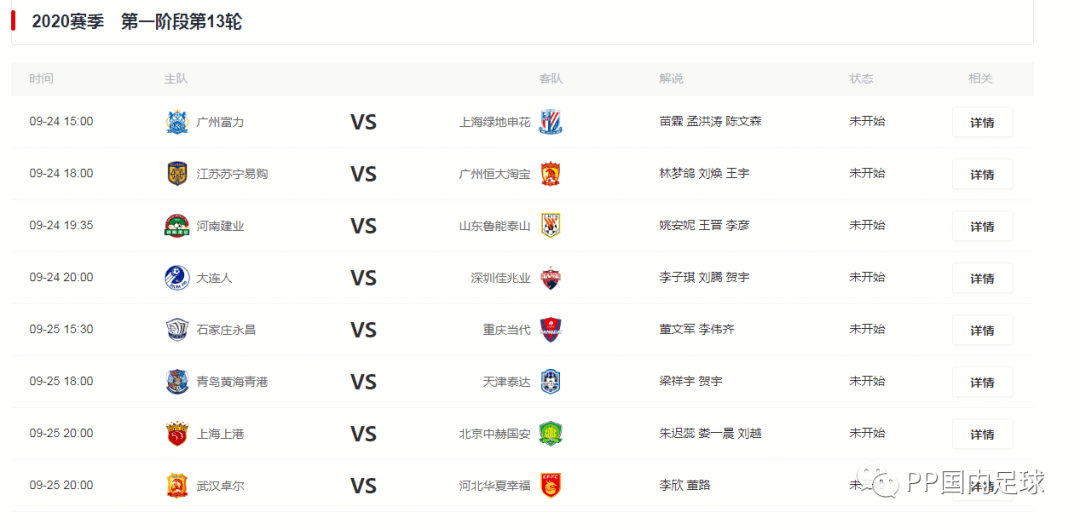Open 详情 for the 河南建业 match
The width and height of the screenshot is (1080, 530).
[982, 227]
